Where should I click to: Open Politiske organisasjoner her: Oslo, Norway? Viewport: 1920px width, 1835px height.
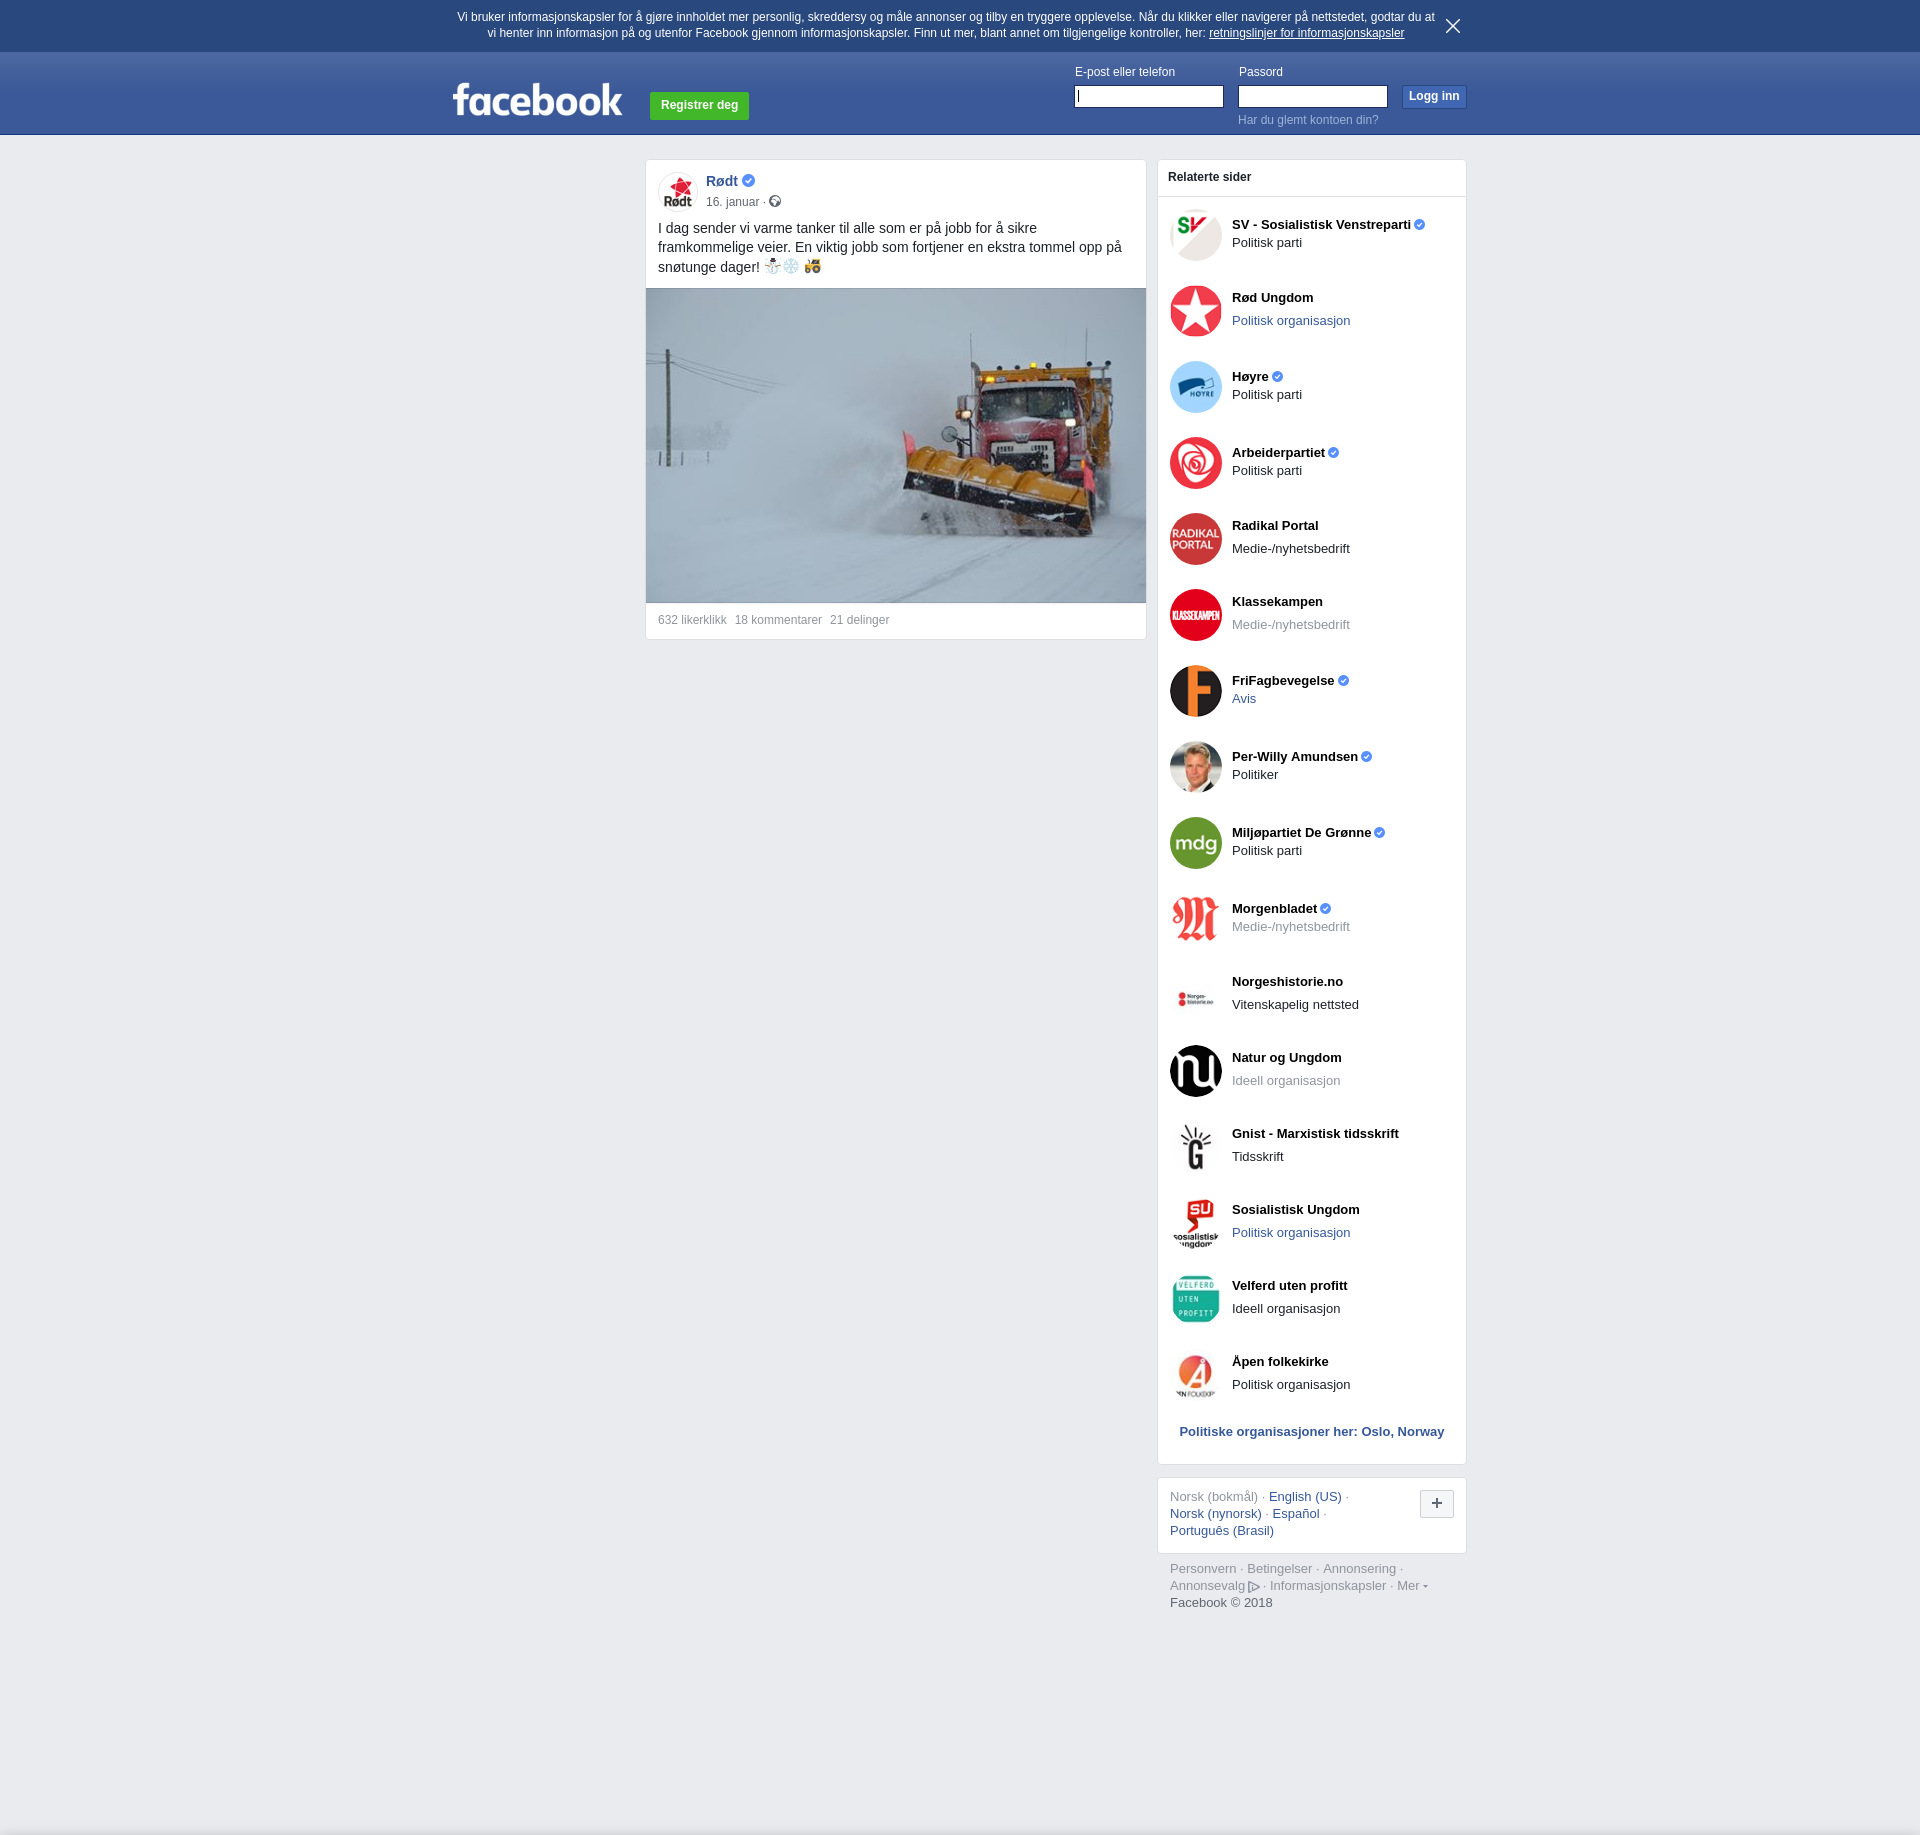pos(1312,1432)
